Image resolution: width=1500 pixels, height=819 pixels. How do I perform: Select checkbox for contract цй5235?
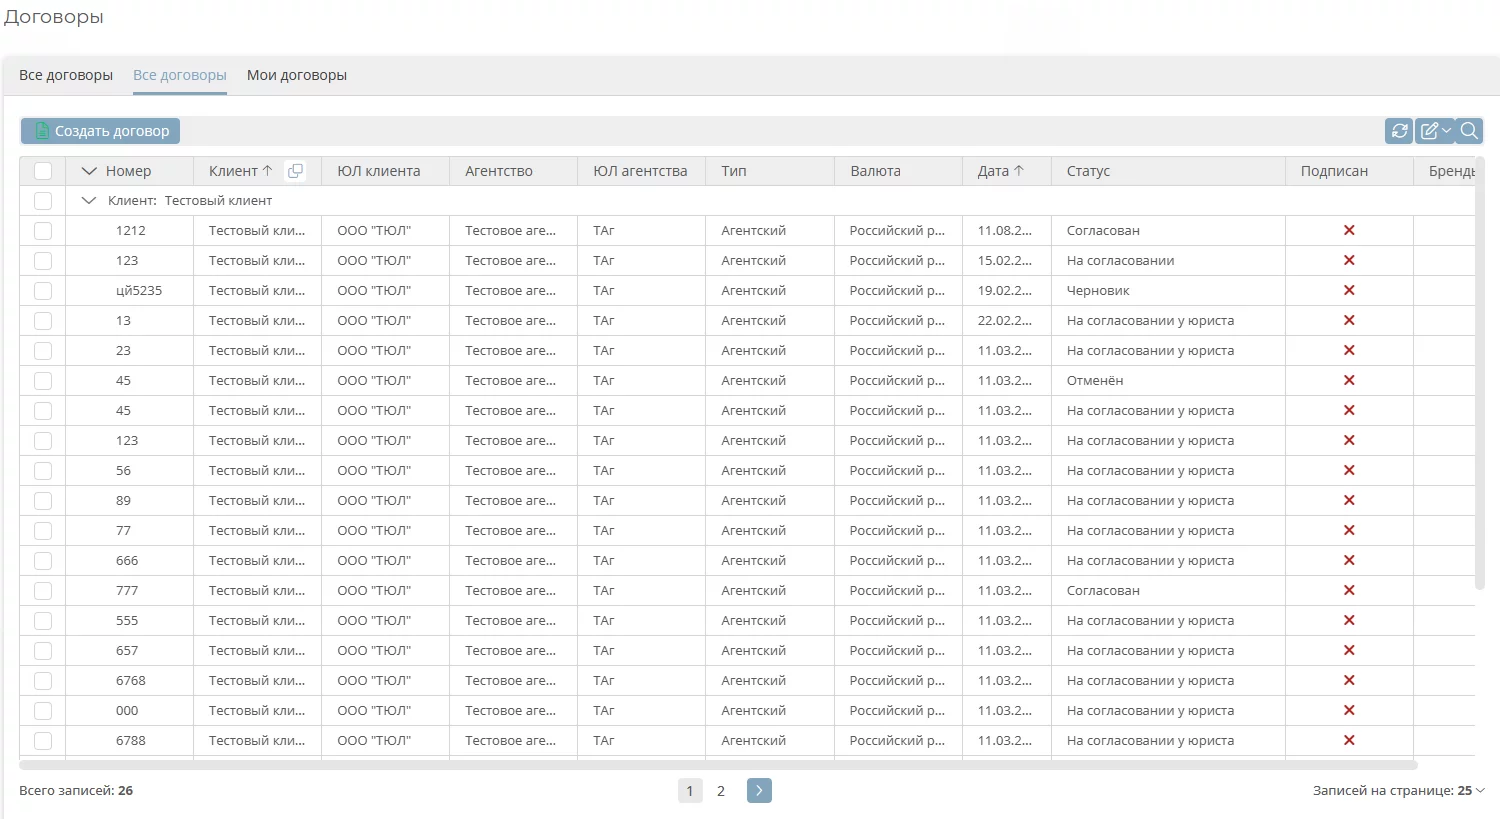[x=43, y=291]
